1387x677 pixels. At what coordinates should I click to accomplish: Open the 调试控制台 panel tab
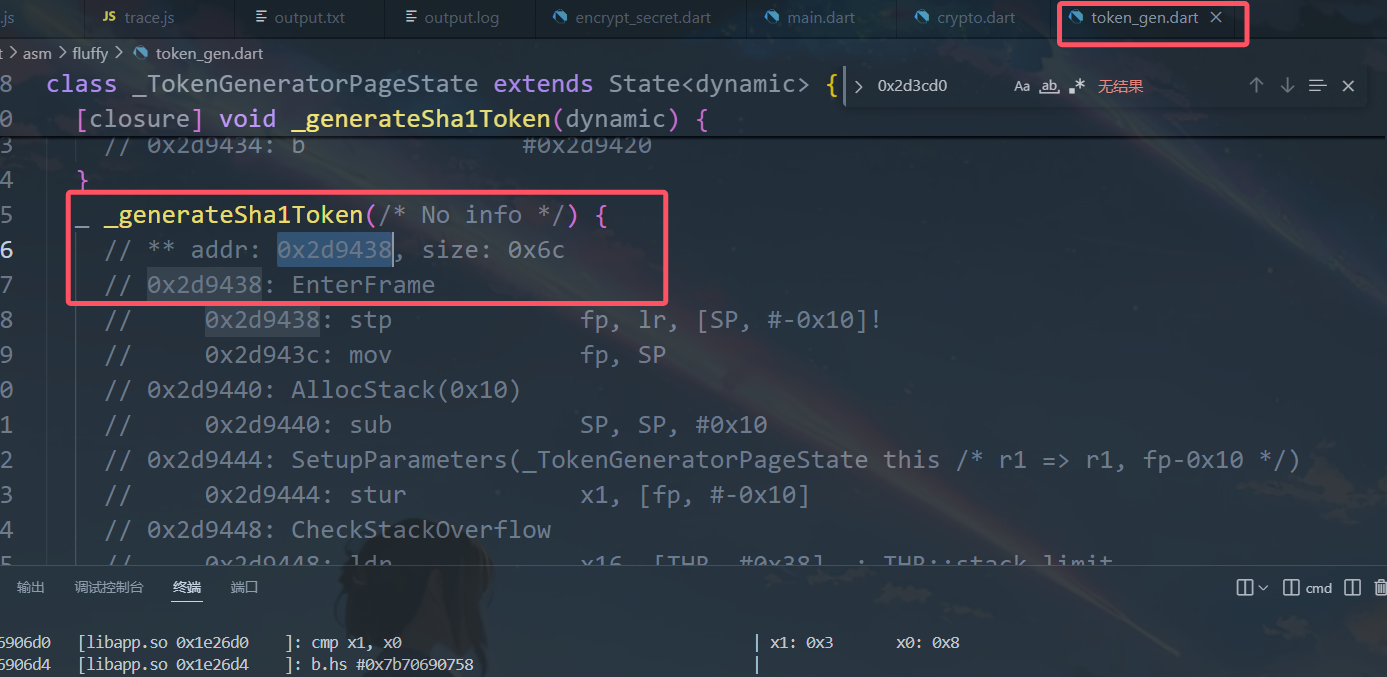point(109,588)
